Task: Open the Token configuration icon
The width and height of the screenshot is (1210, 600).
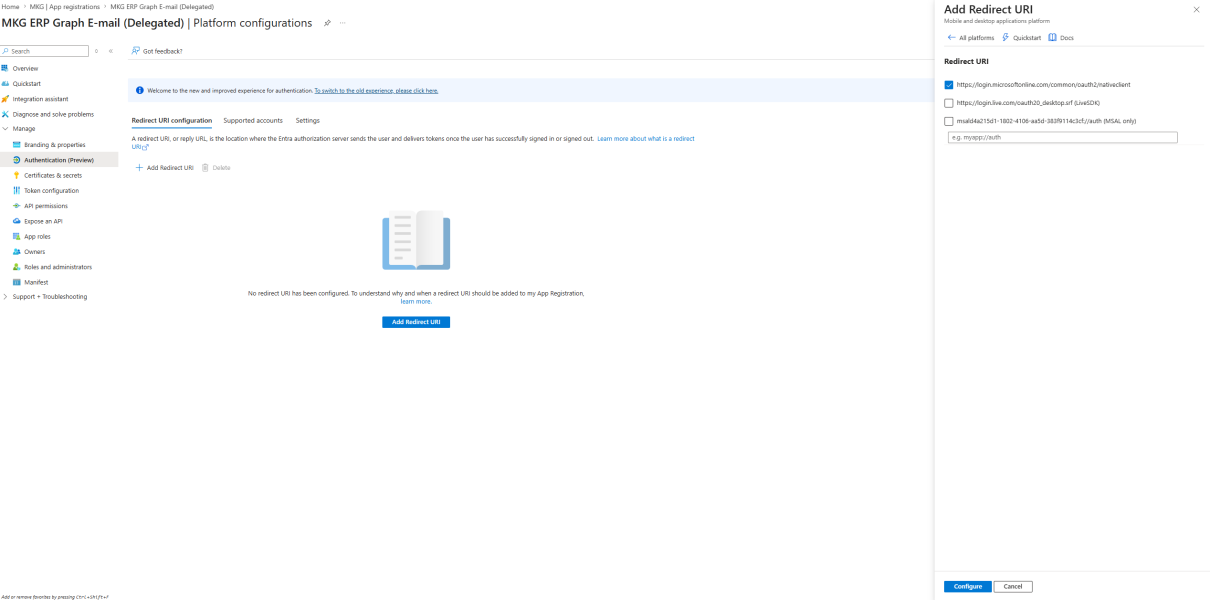Action: (x=16, y=190)
